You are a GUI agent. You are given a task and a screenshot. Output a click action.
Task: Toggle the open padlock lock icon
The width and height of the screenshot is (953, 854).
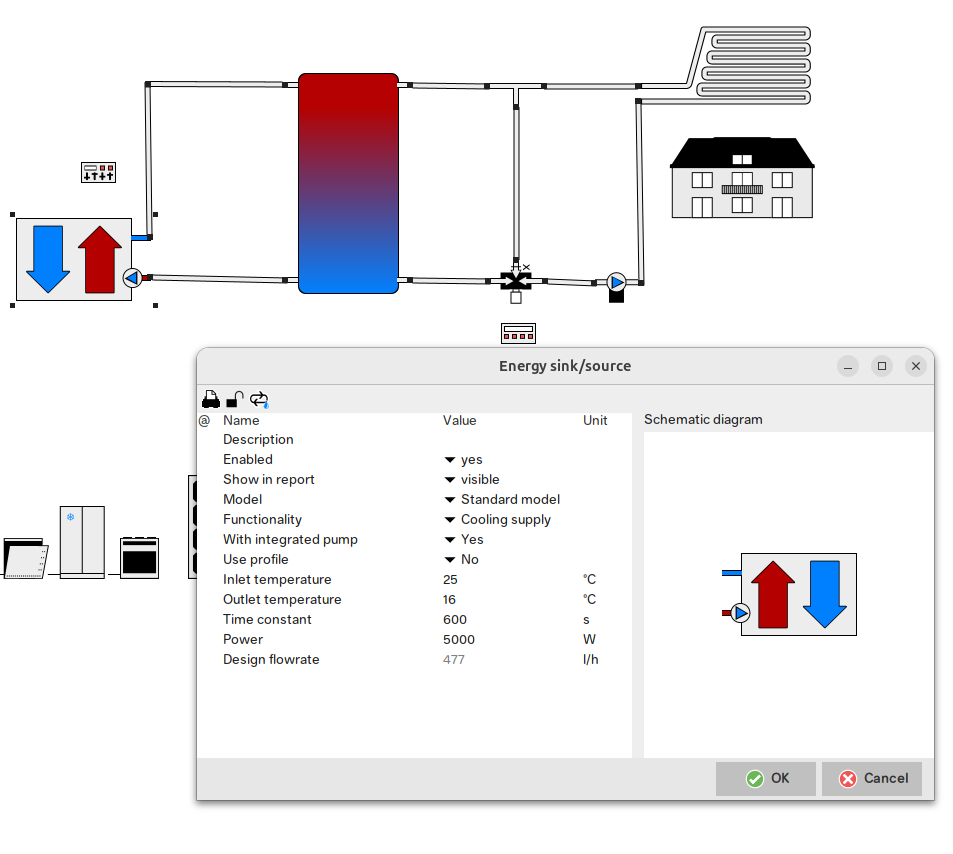[235, 399]
